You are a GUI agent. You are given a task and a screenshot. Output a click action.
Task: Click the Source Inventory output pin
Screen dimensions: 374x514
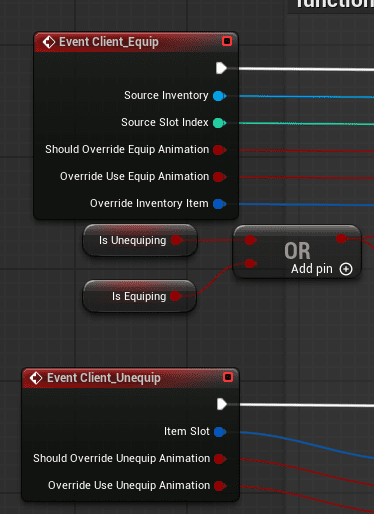coord(219,96)
